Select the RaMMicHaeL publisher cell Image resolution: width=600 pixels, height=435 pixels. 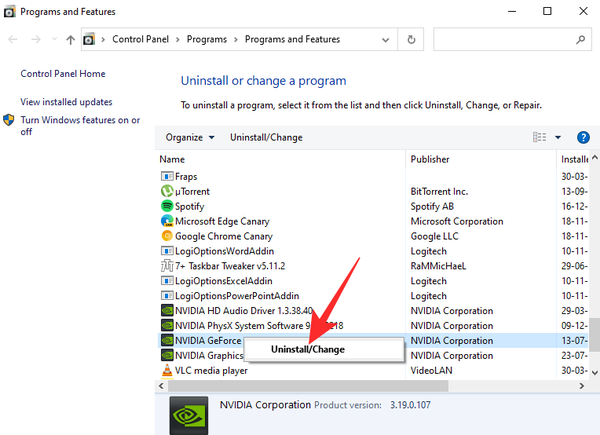(438, 266)
